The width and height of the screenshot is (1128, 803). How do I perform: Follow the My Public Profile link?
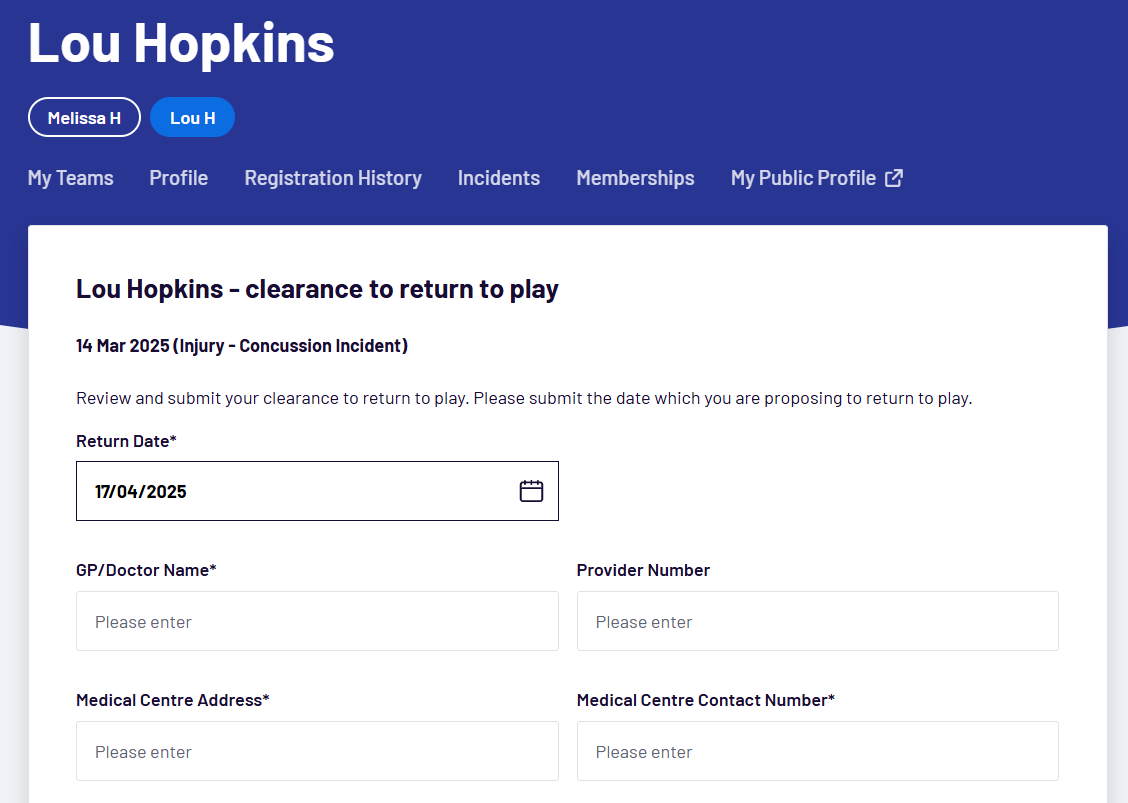[x=803, y=178]
